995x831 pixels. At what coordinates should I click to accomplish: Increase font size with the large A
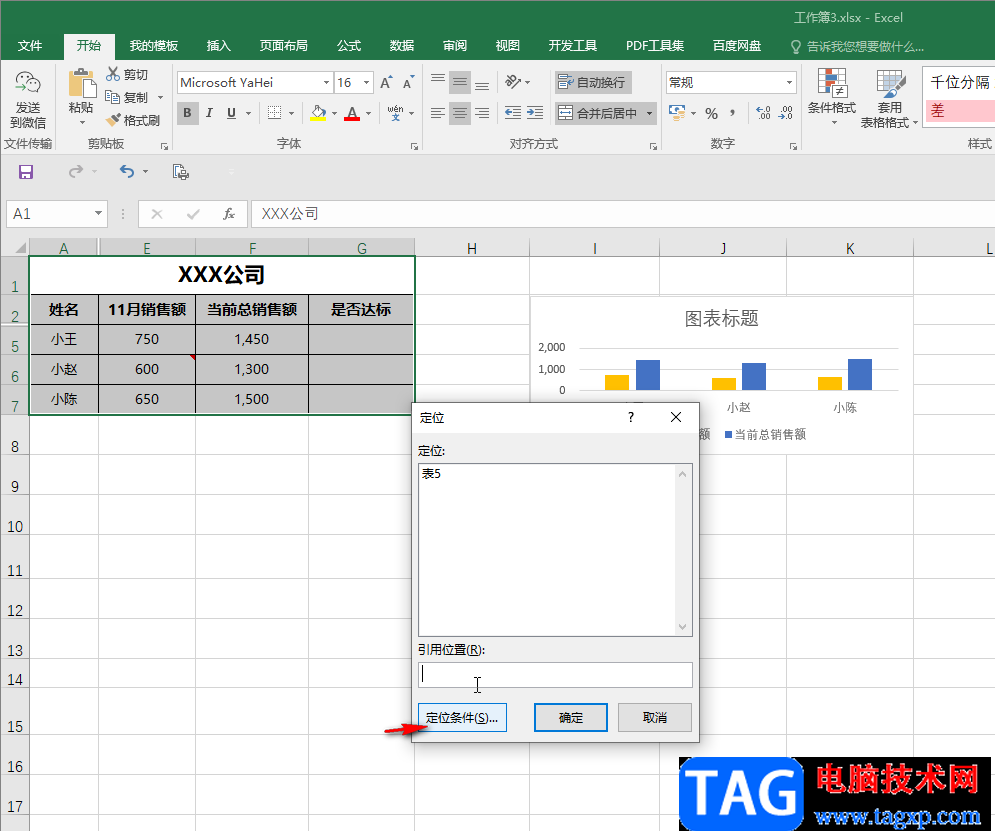[x=385, y=82]
